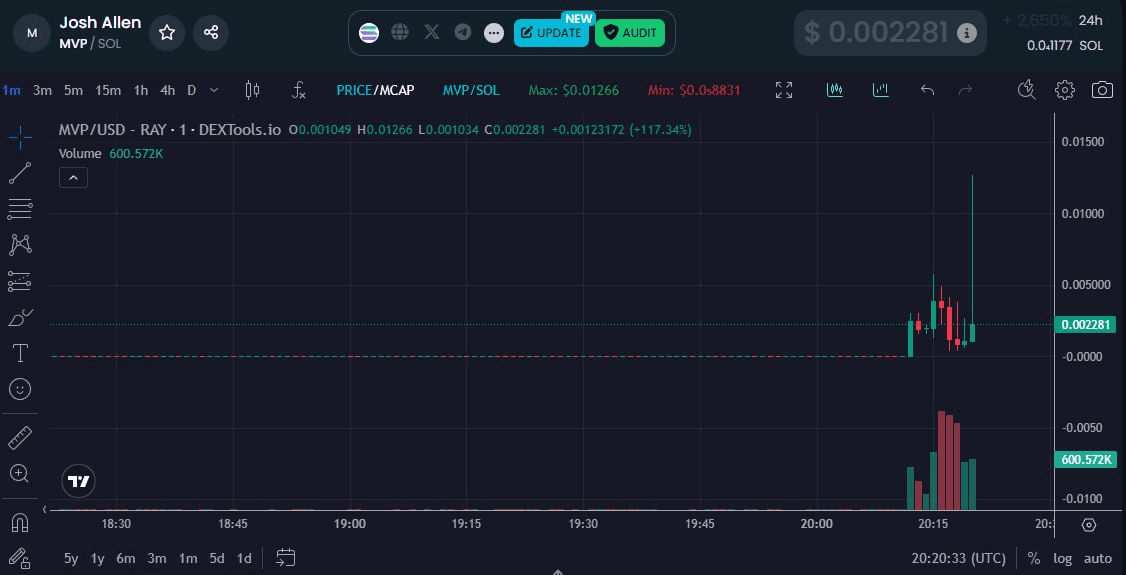Viewport: 1126px width, 575px height.
Task: Set bottom chart range to 1d
Action: click(244, 558)
